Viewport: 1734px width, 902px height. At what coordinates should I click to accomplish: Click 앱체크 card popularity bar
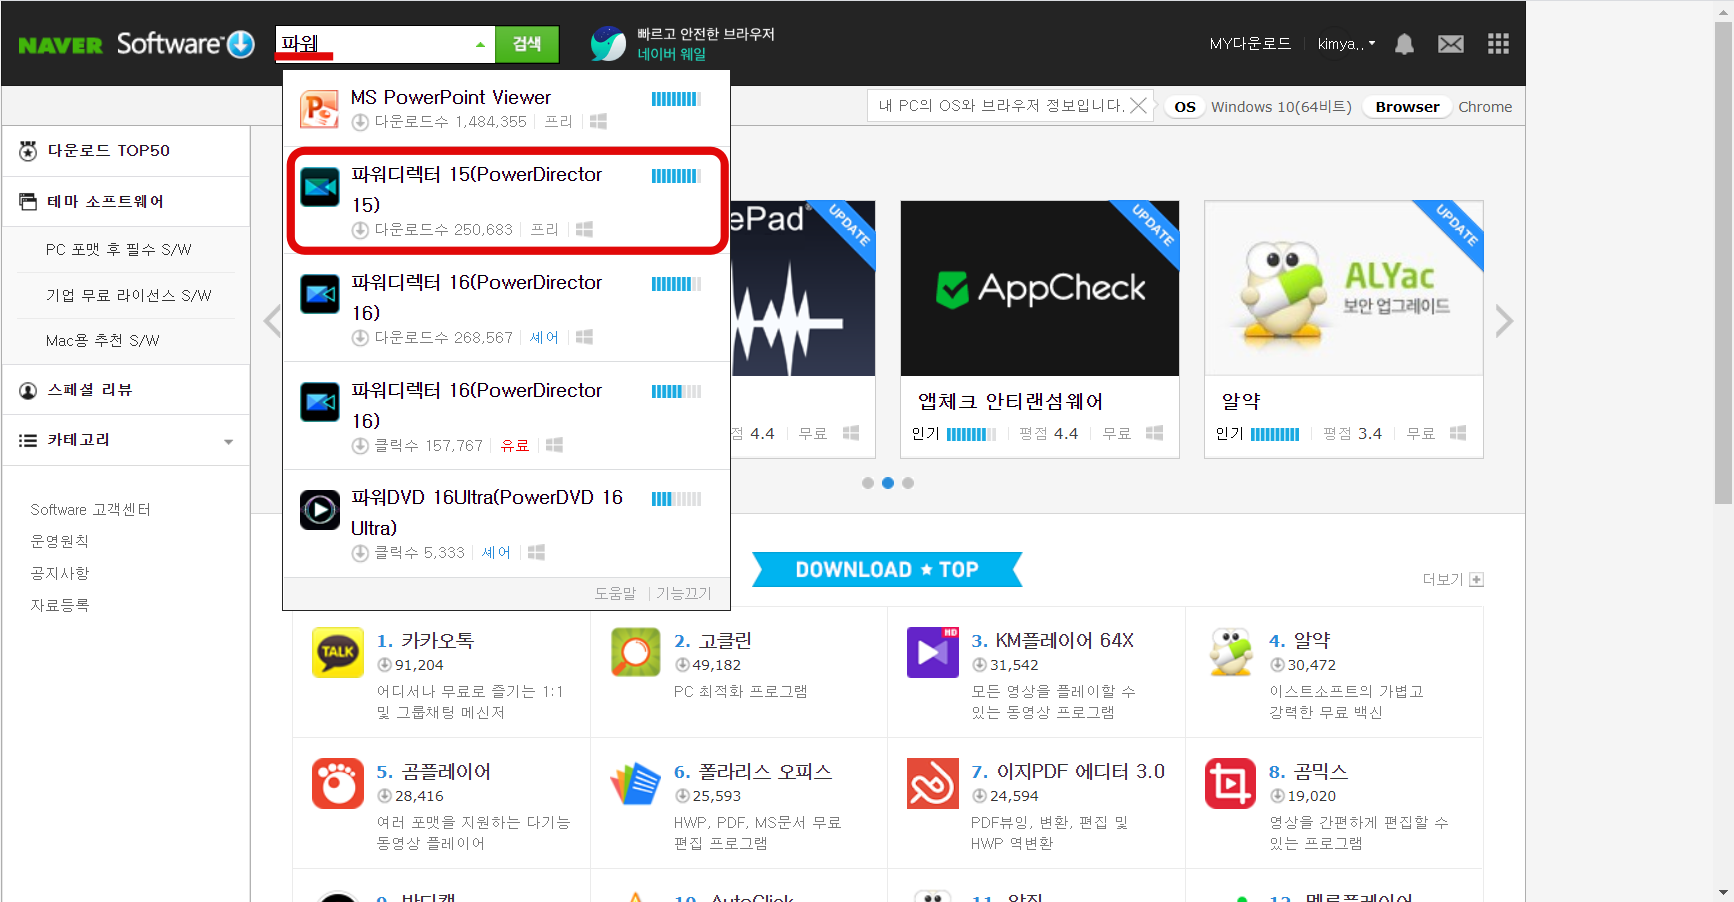pos(971,434)
